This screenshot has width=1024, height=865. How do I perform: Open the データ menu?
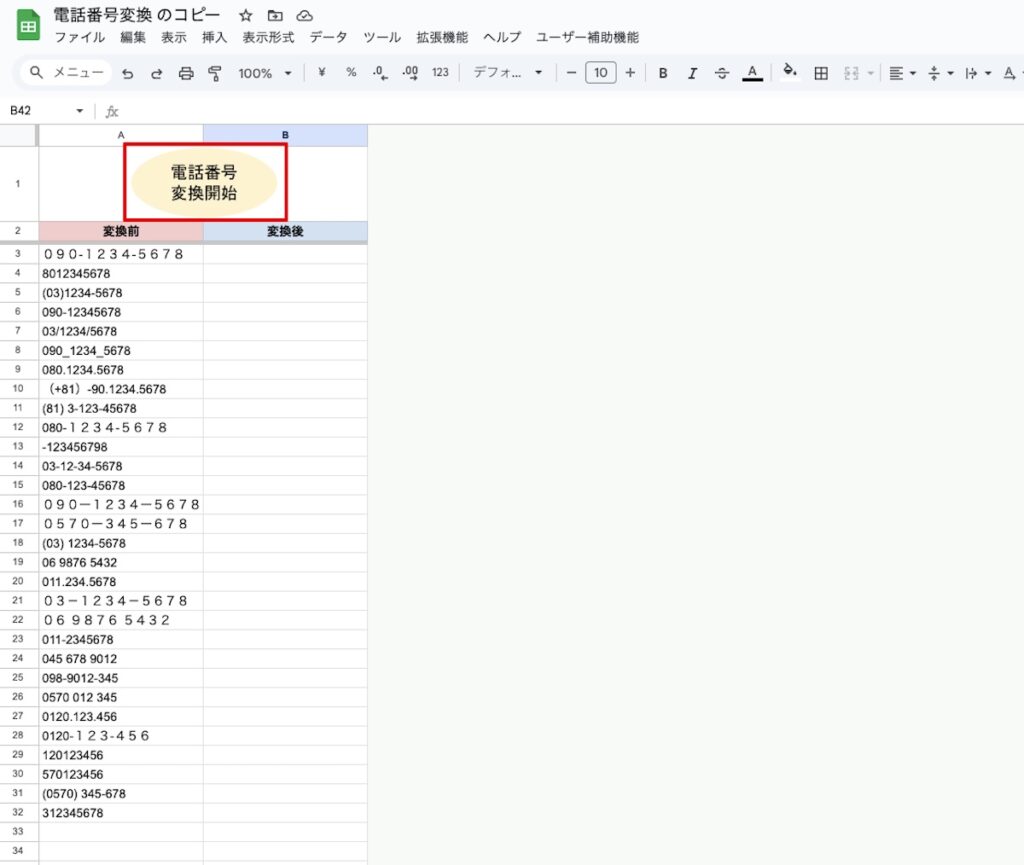coord(328,37)
